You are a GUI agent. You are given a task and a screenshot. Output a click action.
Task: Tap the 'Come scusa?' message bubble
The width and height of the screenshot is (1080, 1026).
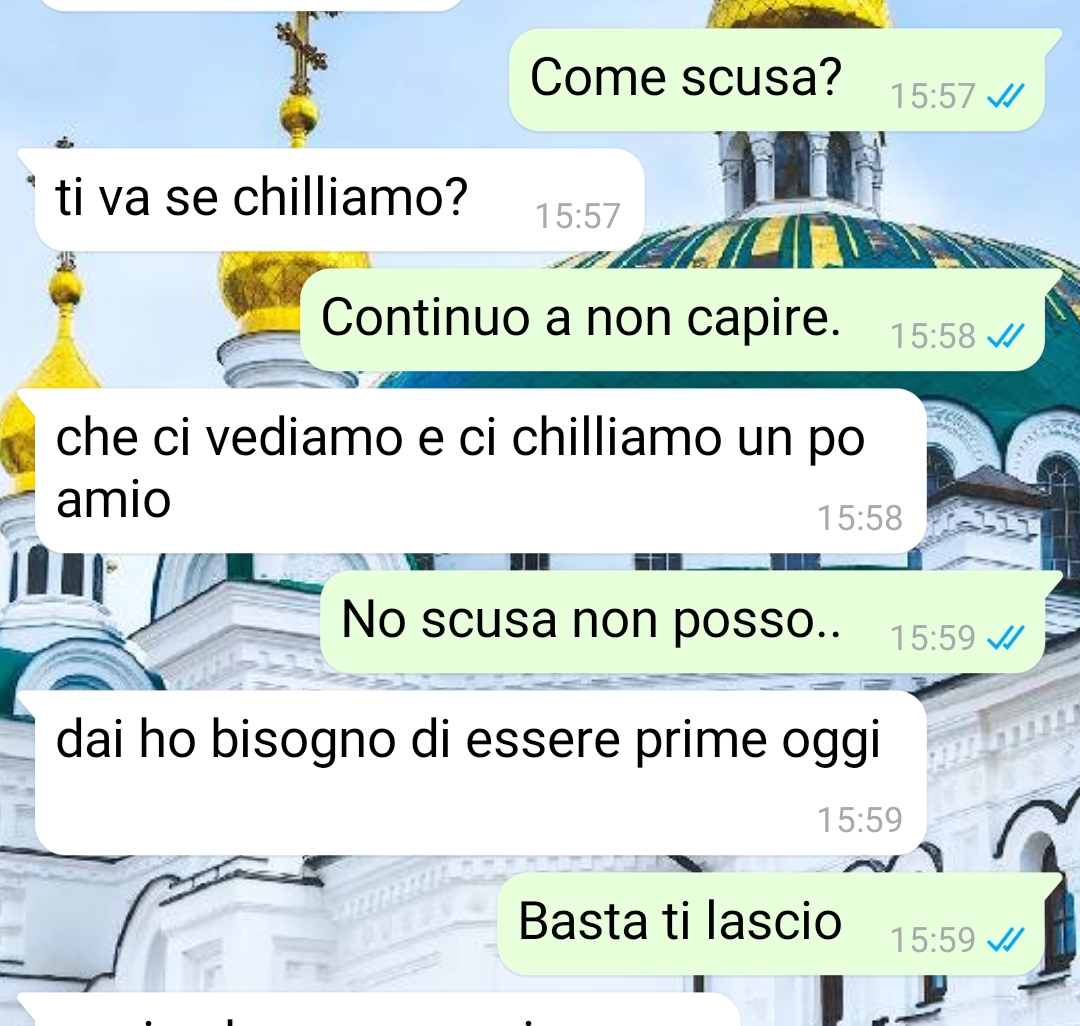tap(777, 79)
